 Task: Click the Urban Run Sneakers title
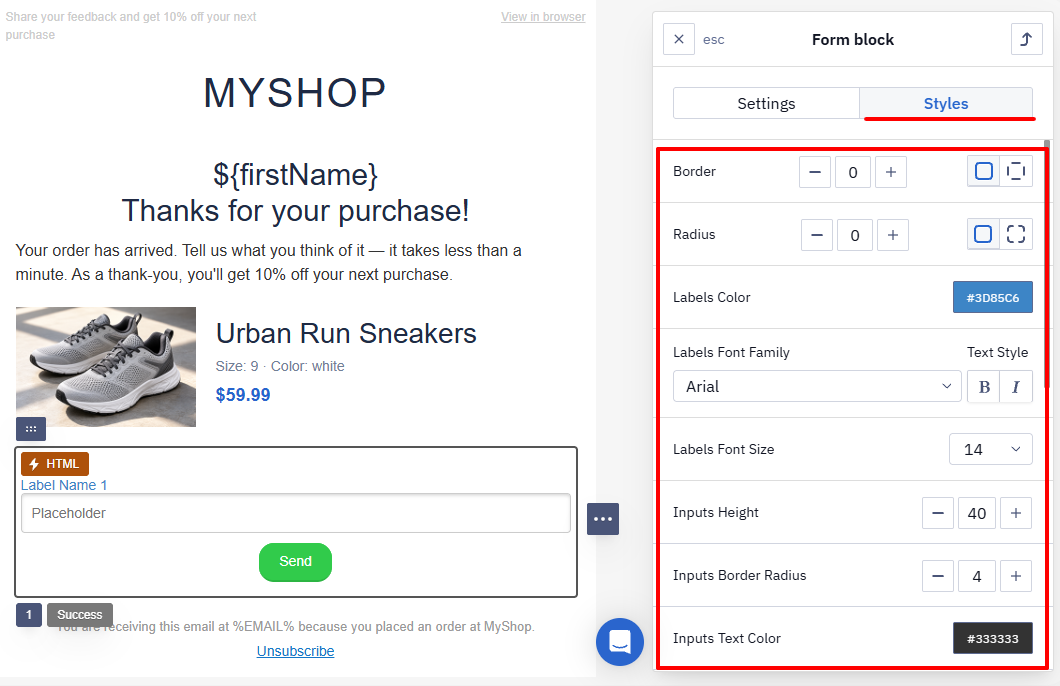click(346, 333)
